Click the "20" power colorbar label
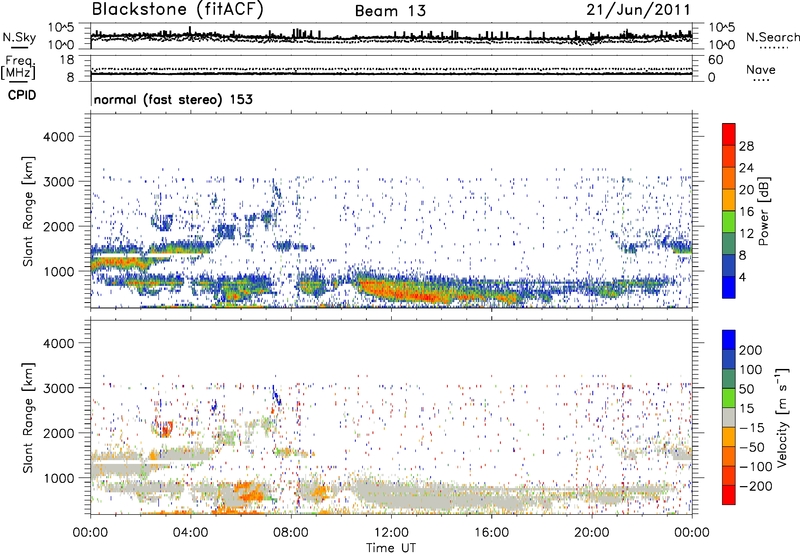Image resolution: width=800 pixels, height=554 pixels. coord(746,190)
